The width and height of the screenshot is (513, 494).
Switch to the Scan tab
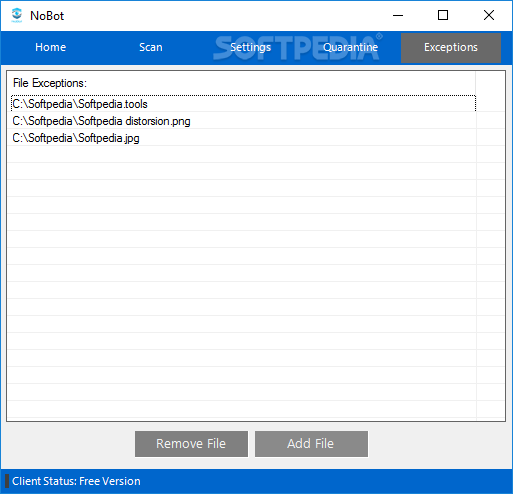(x=151, y=47)
